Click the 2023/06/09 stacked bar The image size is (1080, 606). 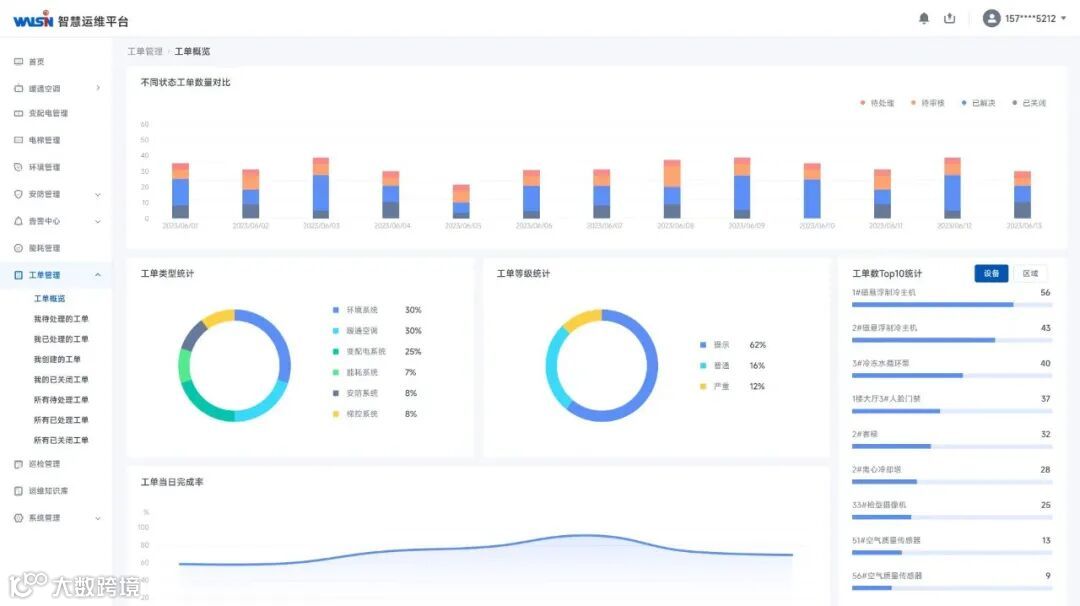[x=742, y=188]
